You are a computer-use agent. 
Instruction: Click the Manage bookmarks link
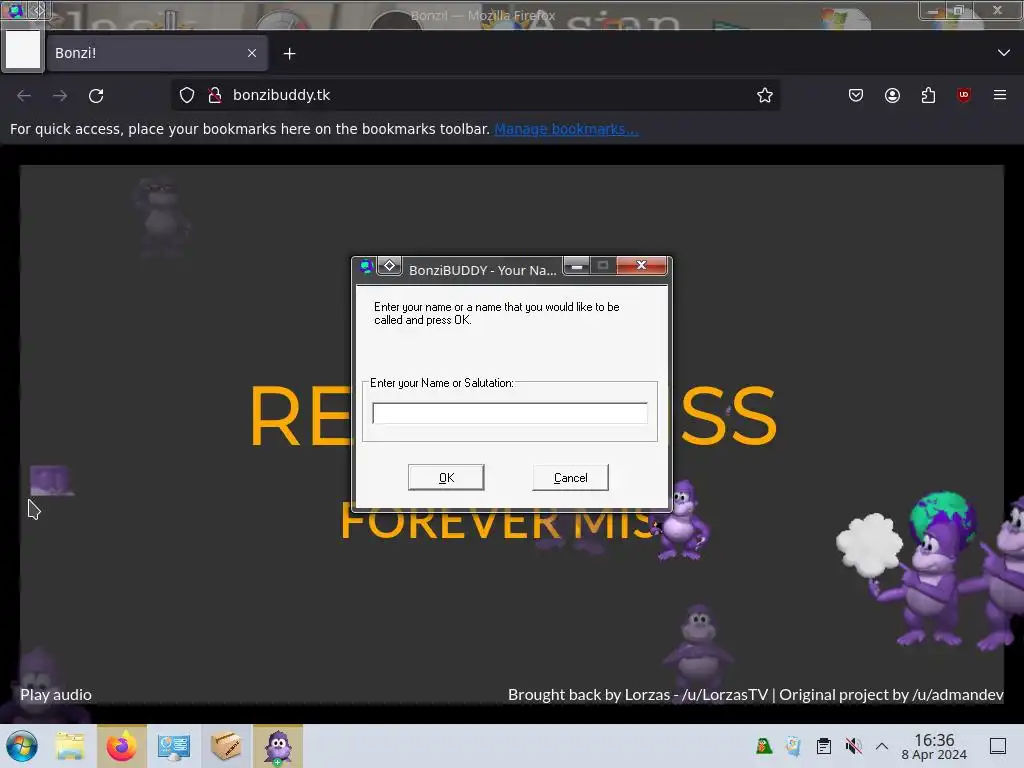pyautogui.click(x=566, y=129)
